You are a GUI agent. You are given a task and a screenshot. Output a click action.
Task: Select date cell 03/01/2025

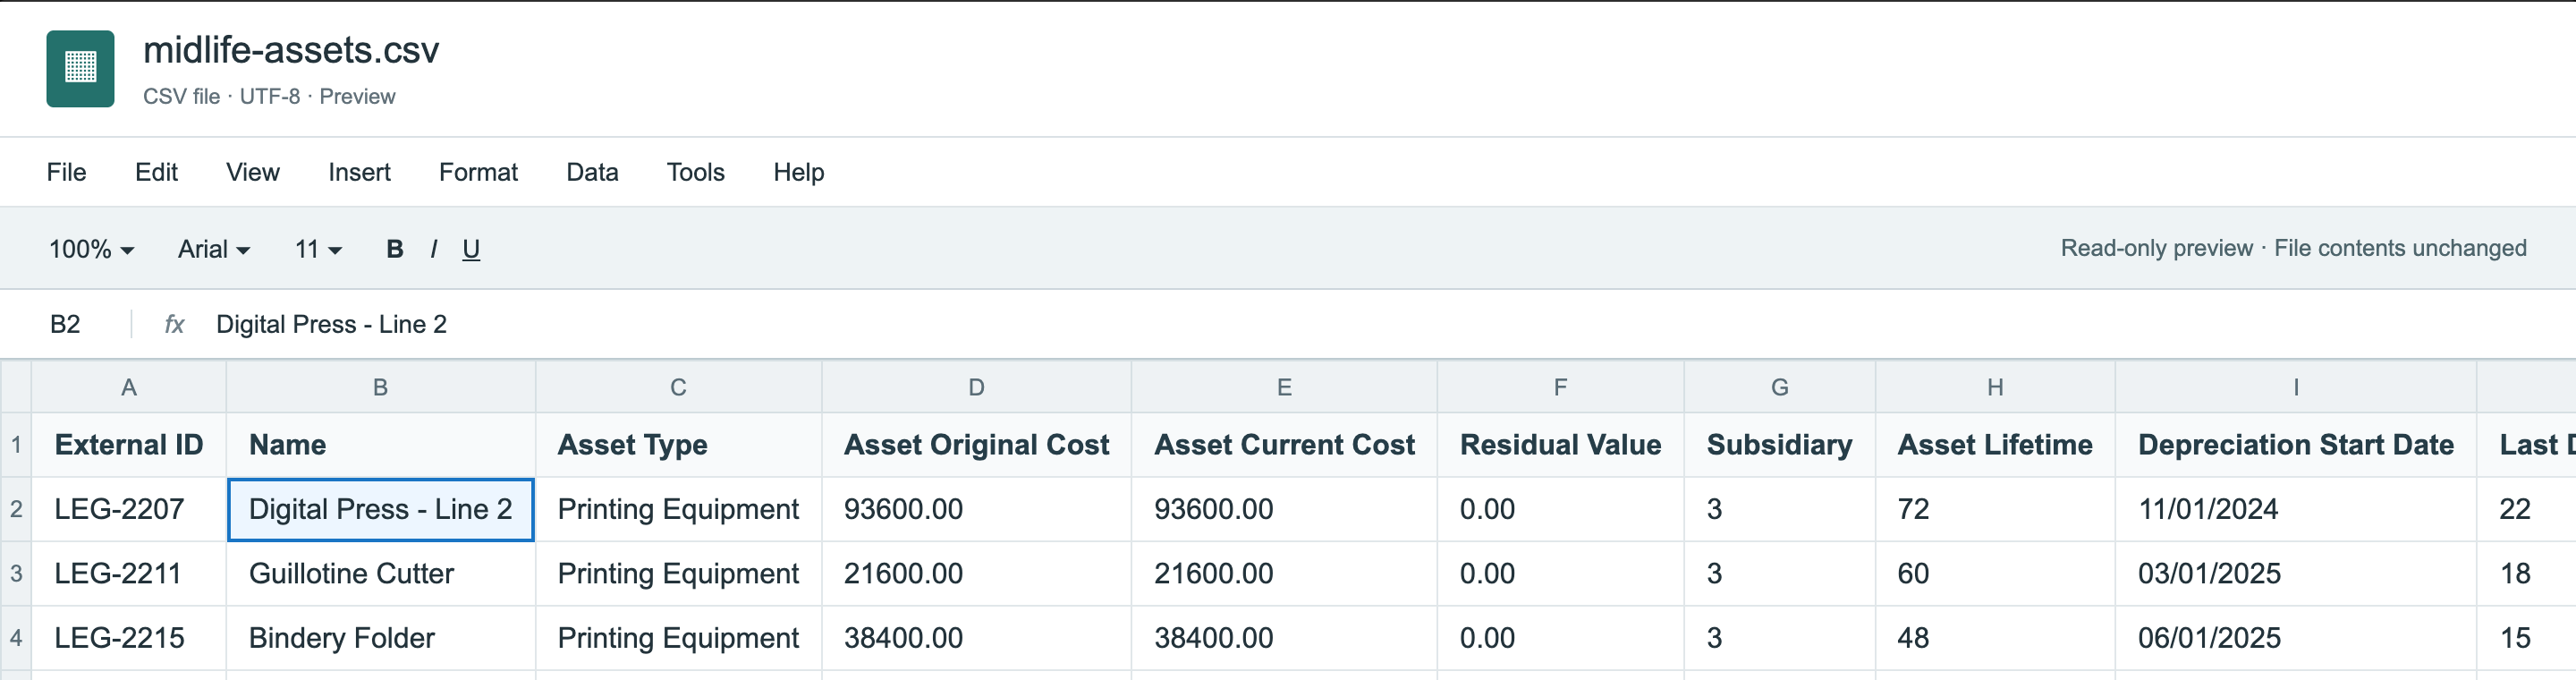click(x=2296, y=574)
